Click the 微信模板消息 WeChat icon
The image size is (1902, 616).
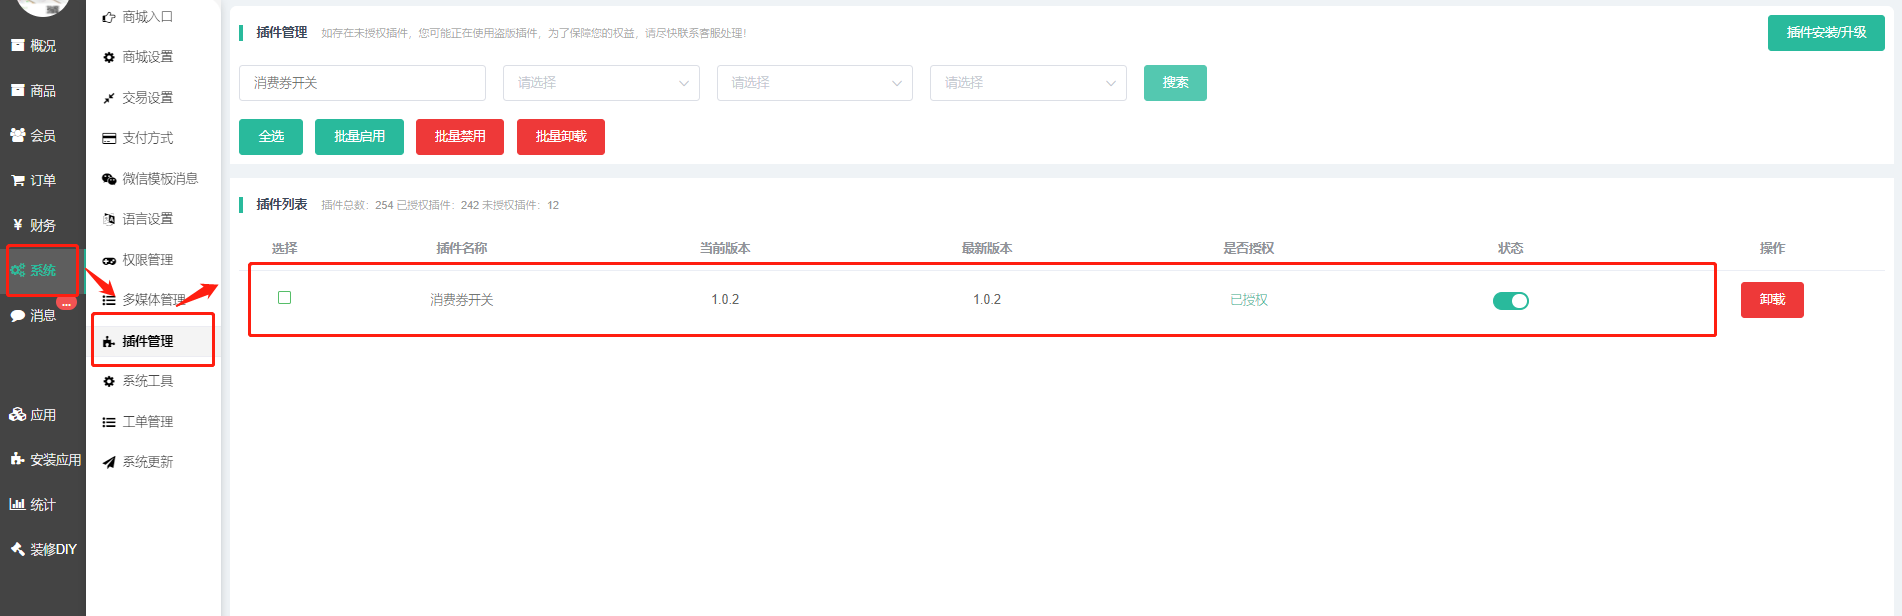click(x=109, y=179)
